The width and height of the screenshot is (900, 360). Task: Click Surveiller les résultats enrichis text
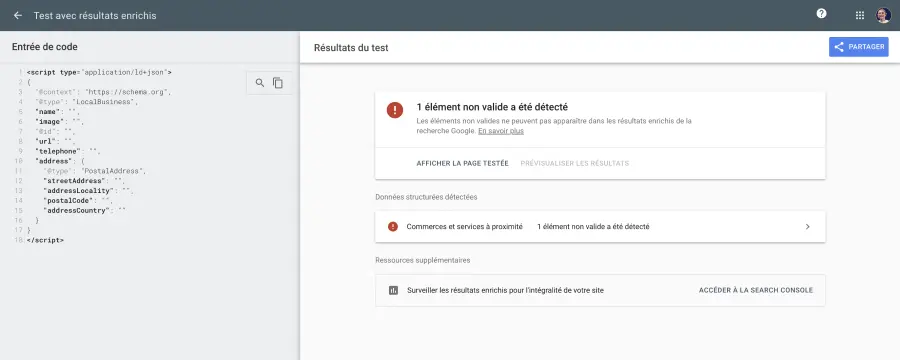[505, 291]
